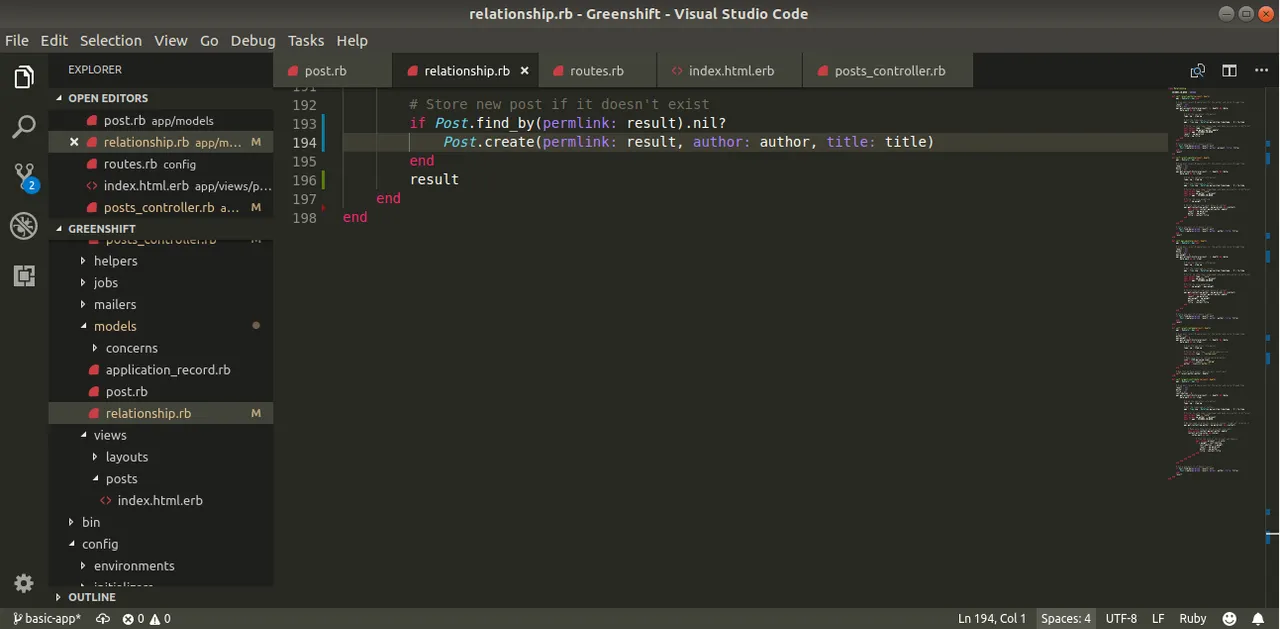1280x629 pixels.
Task: Expand the concerns folder
Action: pos(96,348)
